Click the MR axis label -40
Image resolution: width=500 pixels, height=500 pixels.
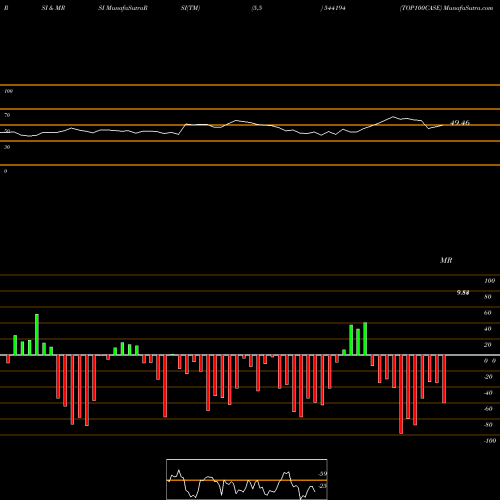[488, 393]
